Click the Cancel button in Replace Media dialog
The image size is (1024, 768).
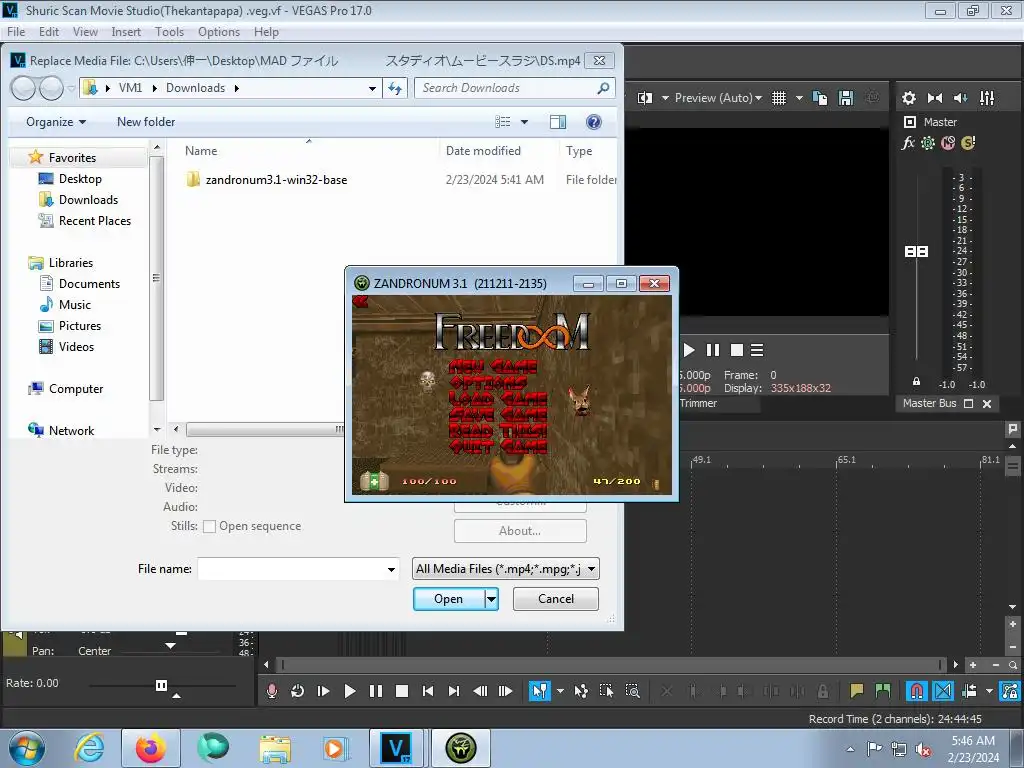click(x=556, y=599)
